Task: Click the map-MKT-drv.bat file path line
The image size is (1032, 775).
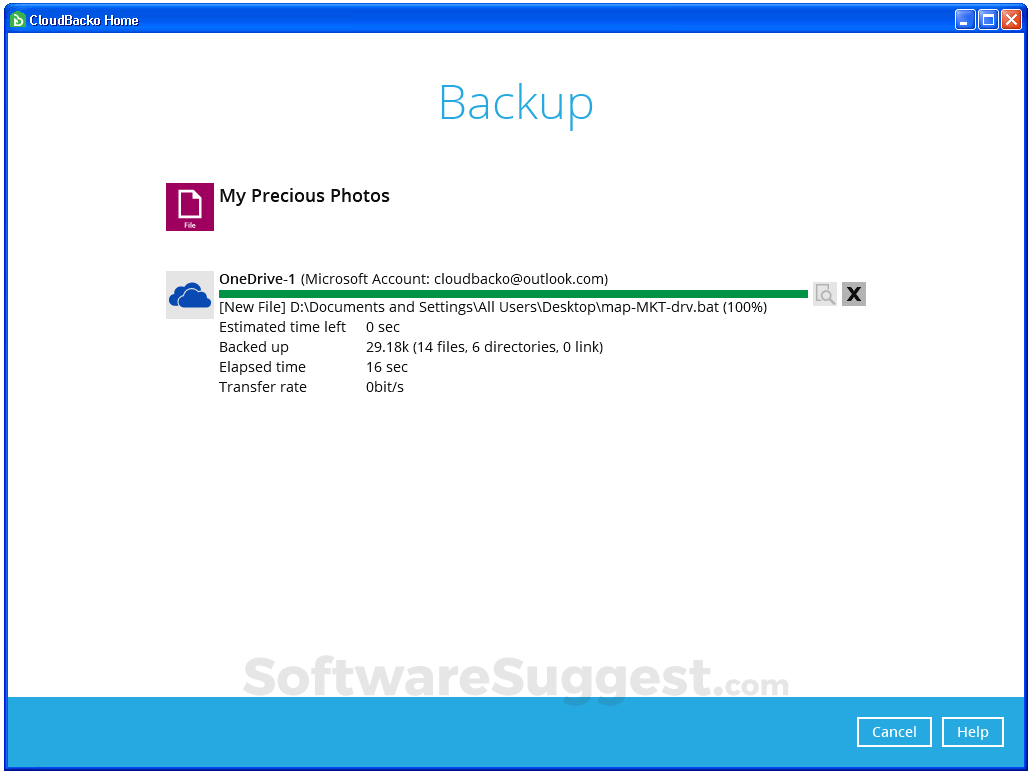Action: click(493, 307)
